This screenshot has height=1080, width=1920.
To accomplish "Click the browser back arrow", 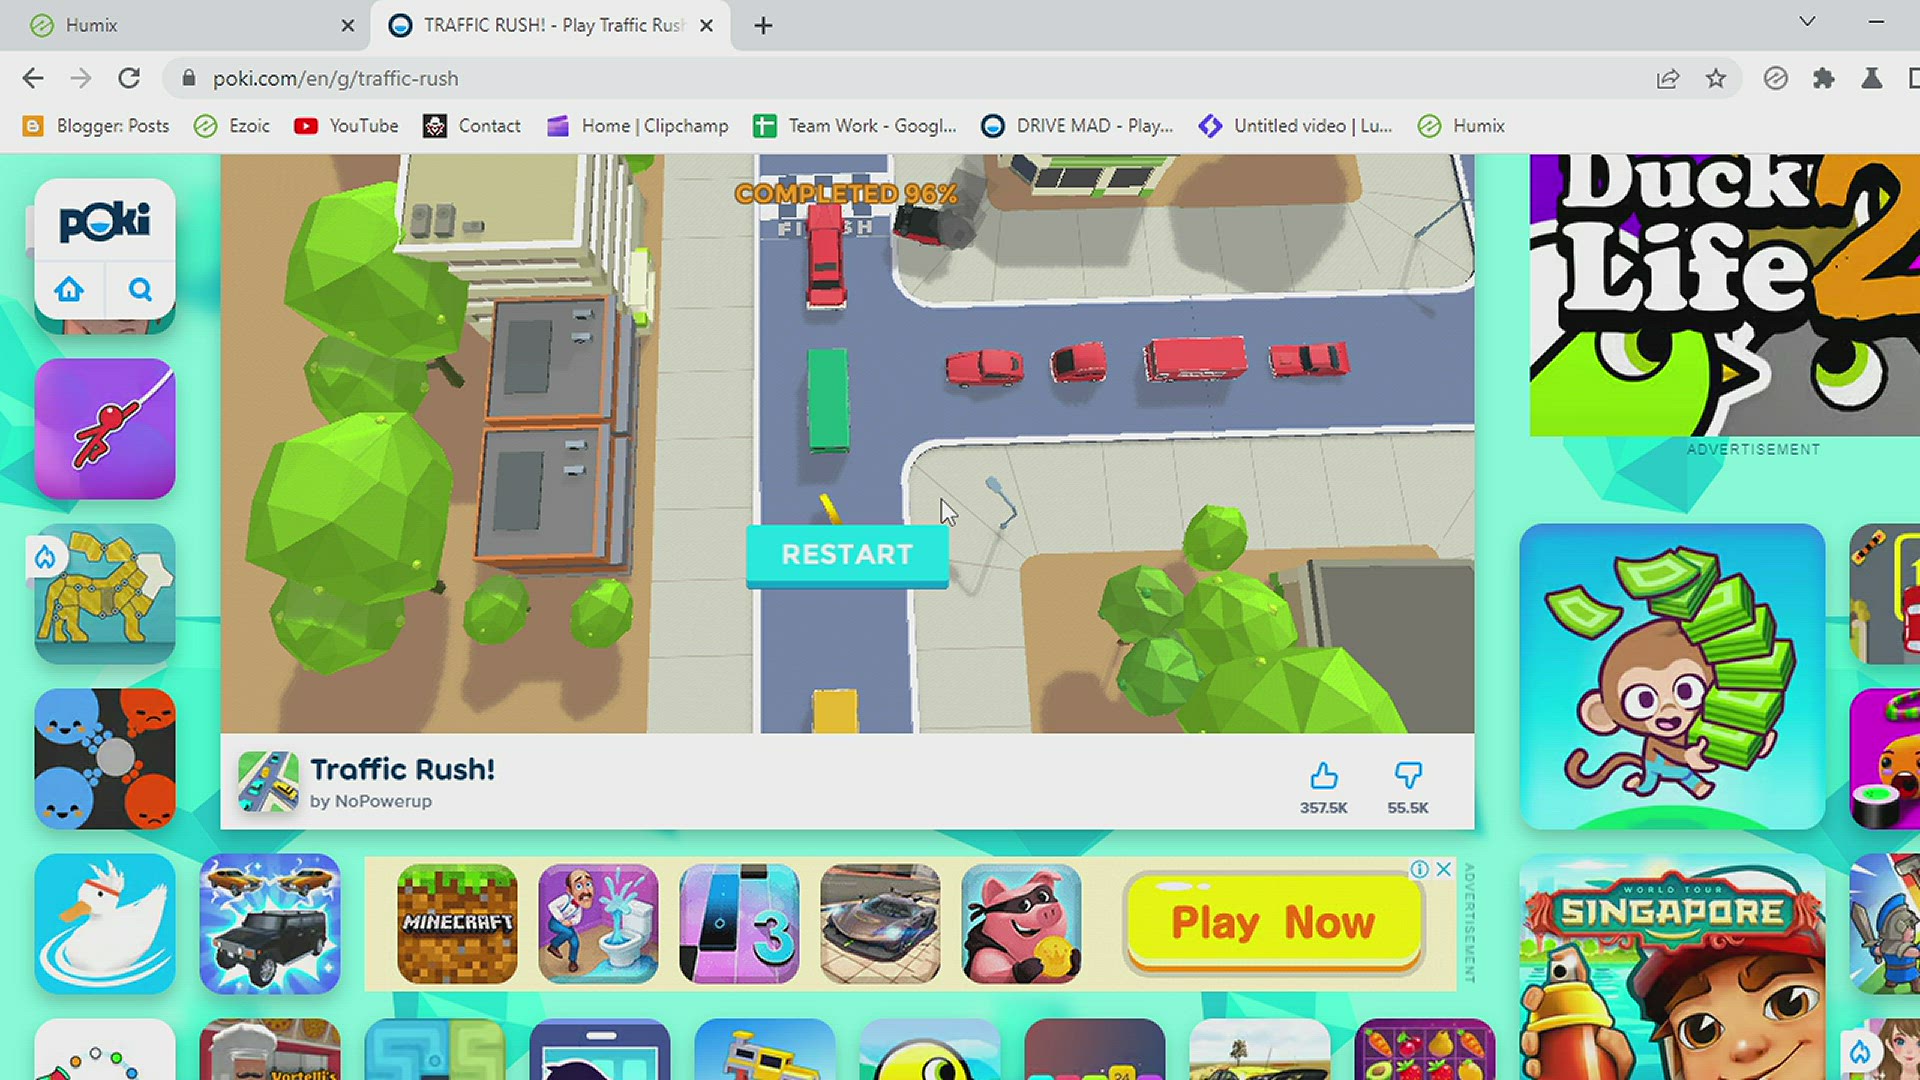I will tap(33, 78).
